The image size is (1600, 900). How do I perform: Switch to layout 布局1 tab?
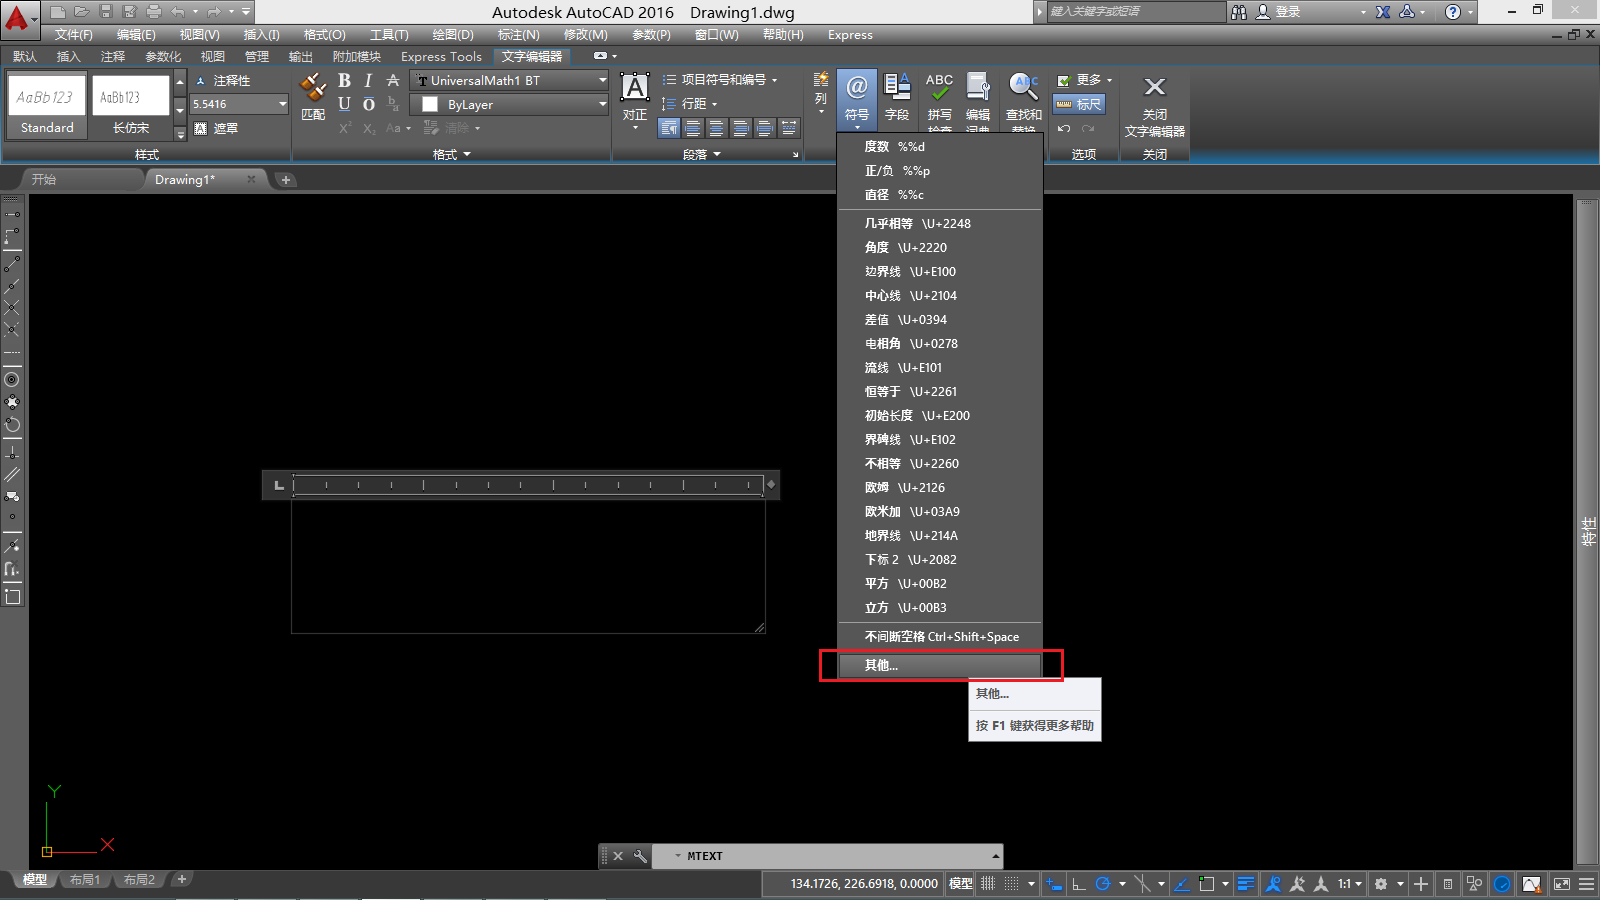pos(85,880)
